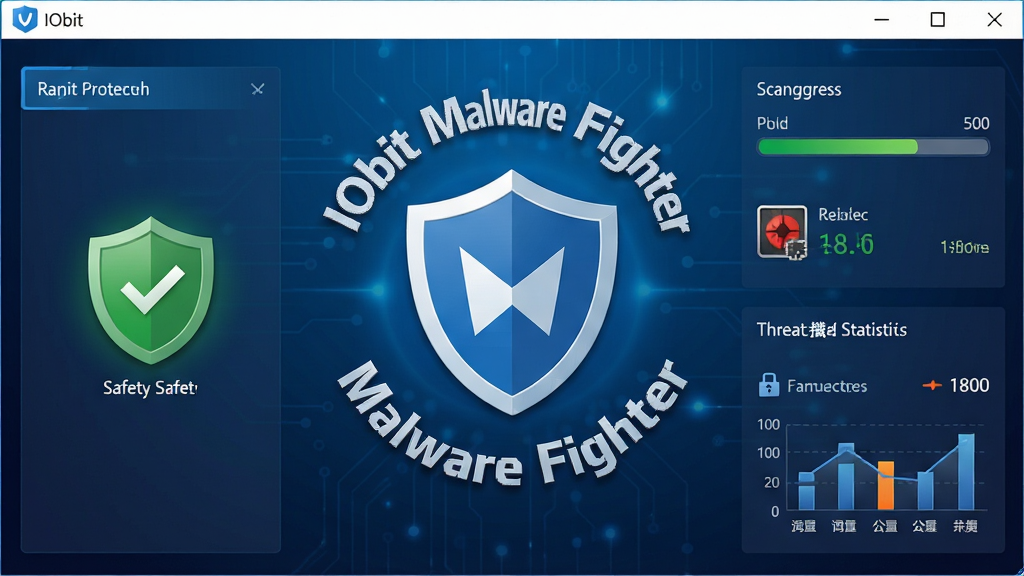Screen dimensions: 1024x576
Task: Click the Scanggress heading
Action: pyautogui.click(x=799, y=89)
